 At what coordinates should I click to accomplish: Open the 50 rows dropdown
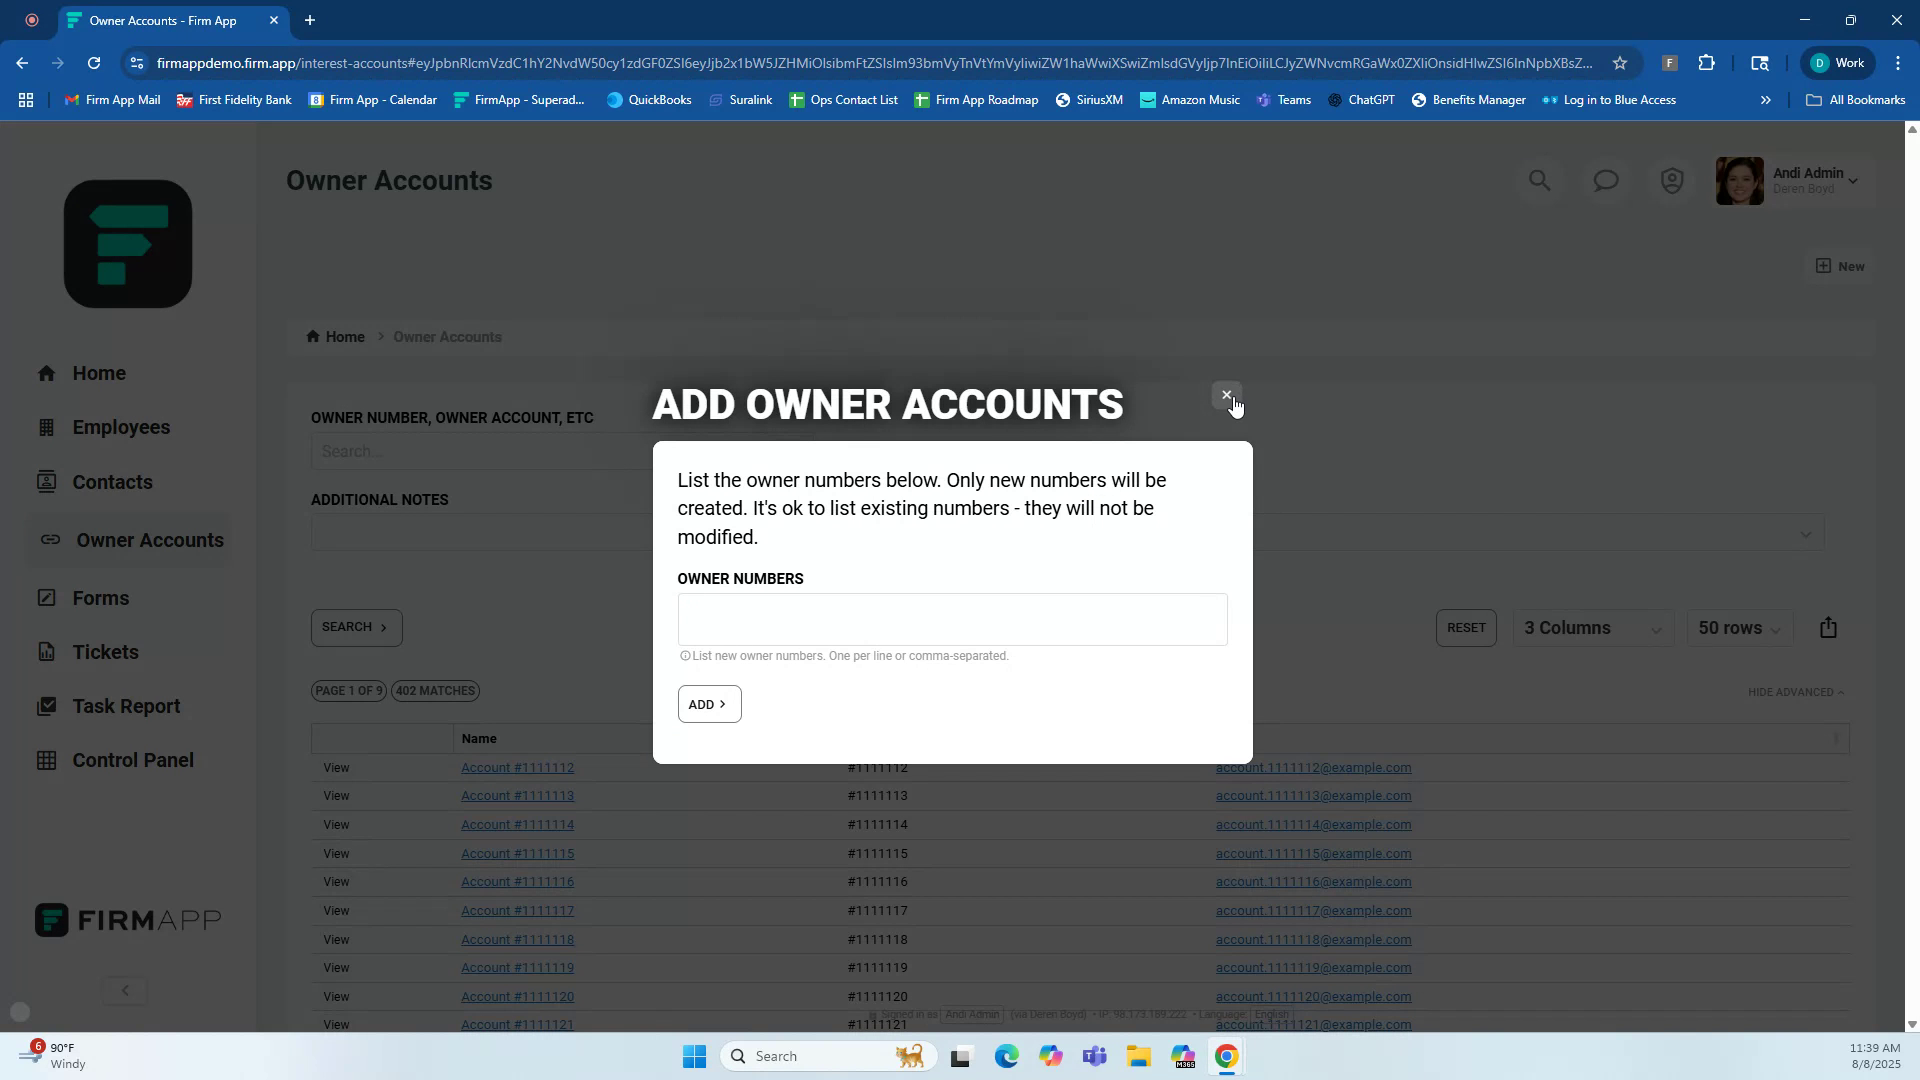click(1738, 628)
